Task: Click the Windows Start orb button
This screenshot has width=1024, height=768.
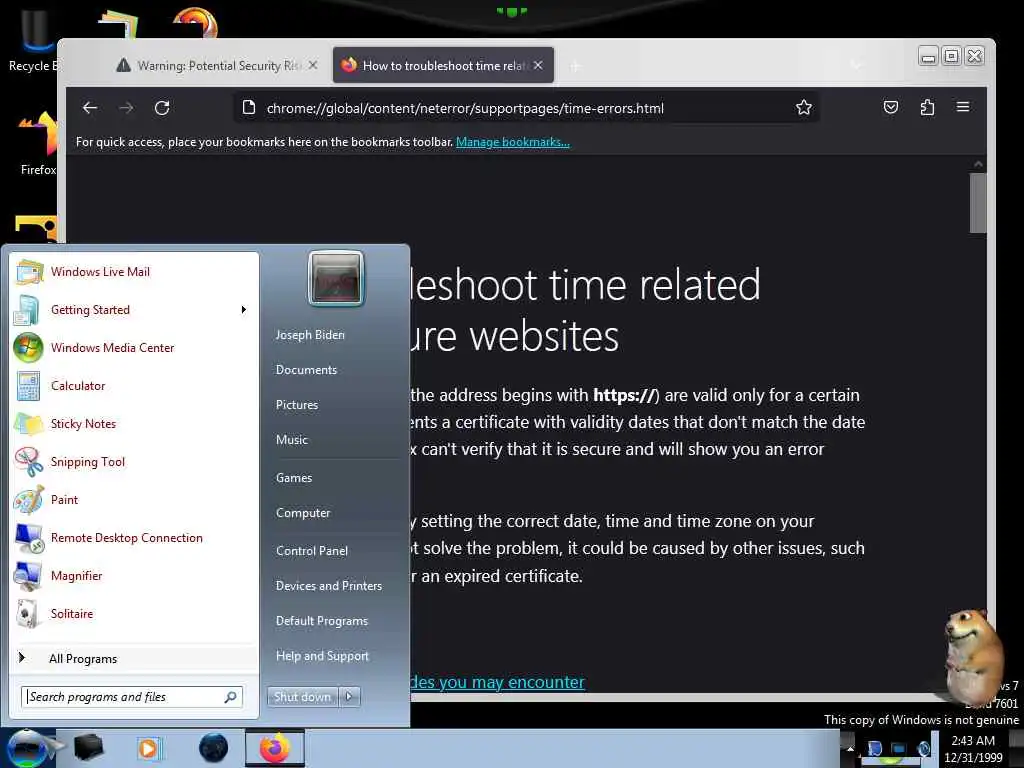Action: pyautogui.click(x=27, y=748)
